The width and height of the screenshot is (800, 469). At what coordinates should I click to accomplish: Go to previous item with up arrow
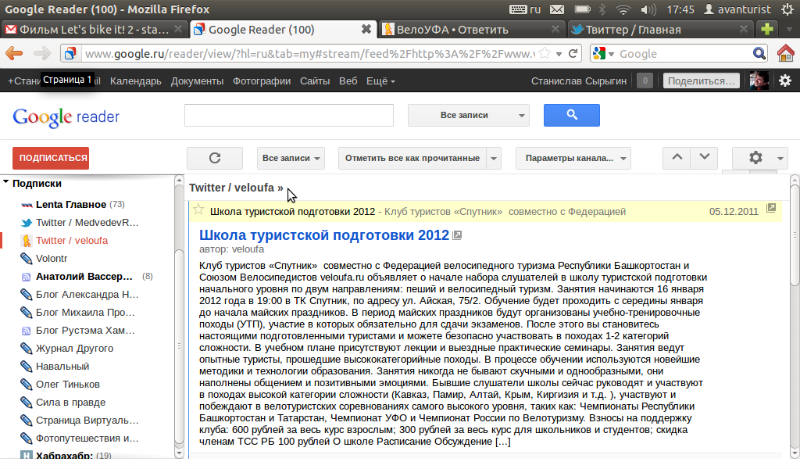pos(677,158)
